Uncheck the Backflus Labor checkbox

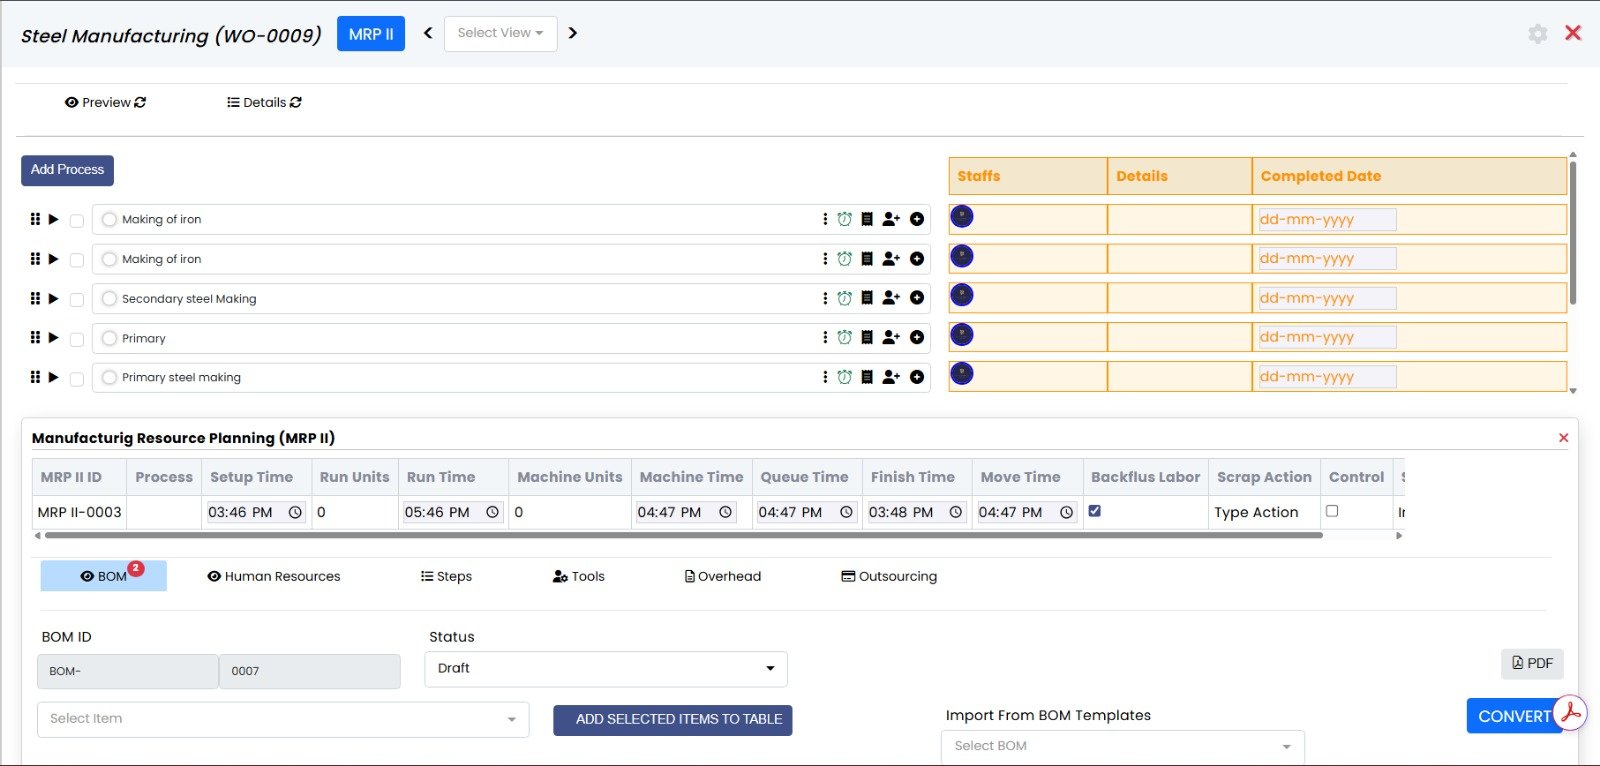(x=1095, y=511)
